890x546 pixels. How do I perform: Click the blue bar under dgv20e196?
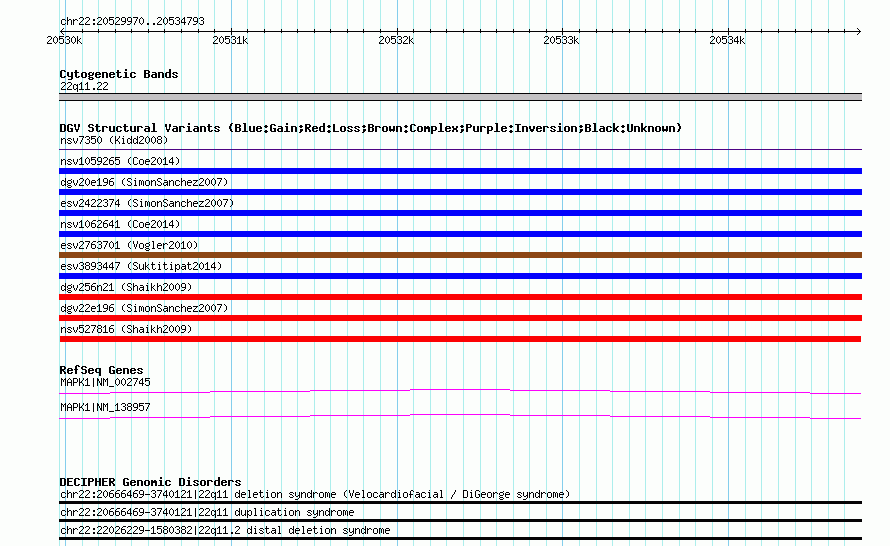pyautogui.click(x=460, y=192)
